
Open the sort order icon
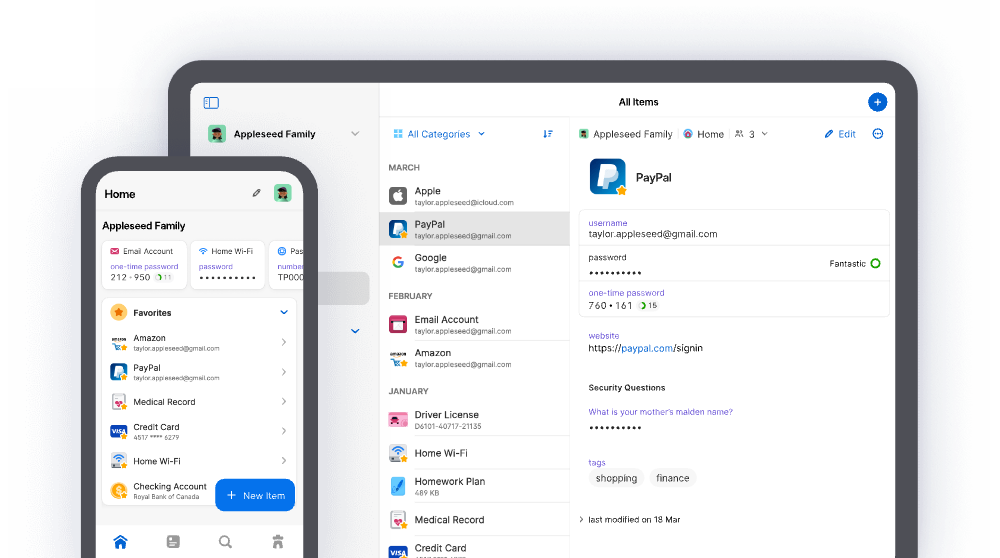548,134
